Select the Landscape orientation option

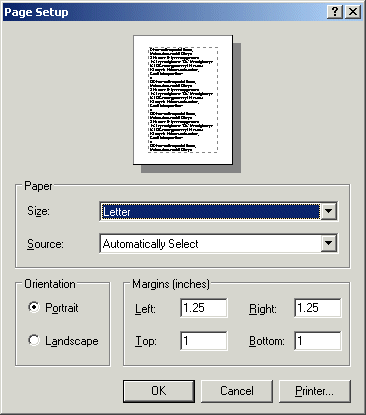click(x=34, y=340)
